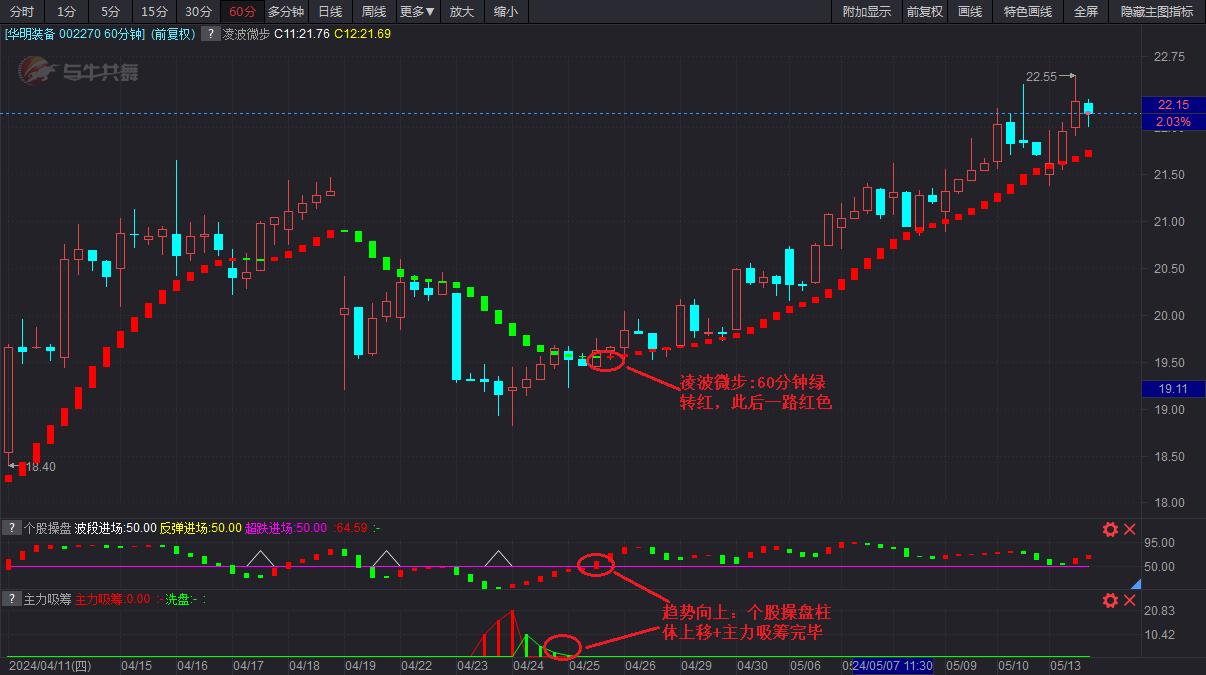Viewport: 1206px width, 675px height.
Task: Click 缩小 to zoom out chart
Action: [506, 12]
